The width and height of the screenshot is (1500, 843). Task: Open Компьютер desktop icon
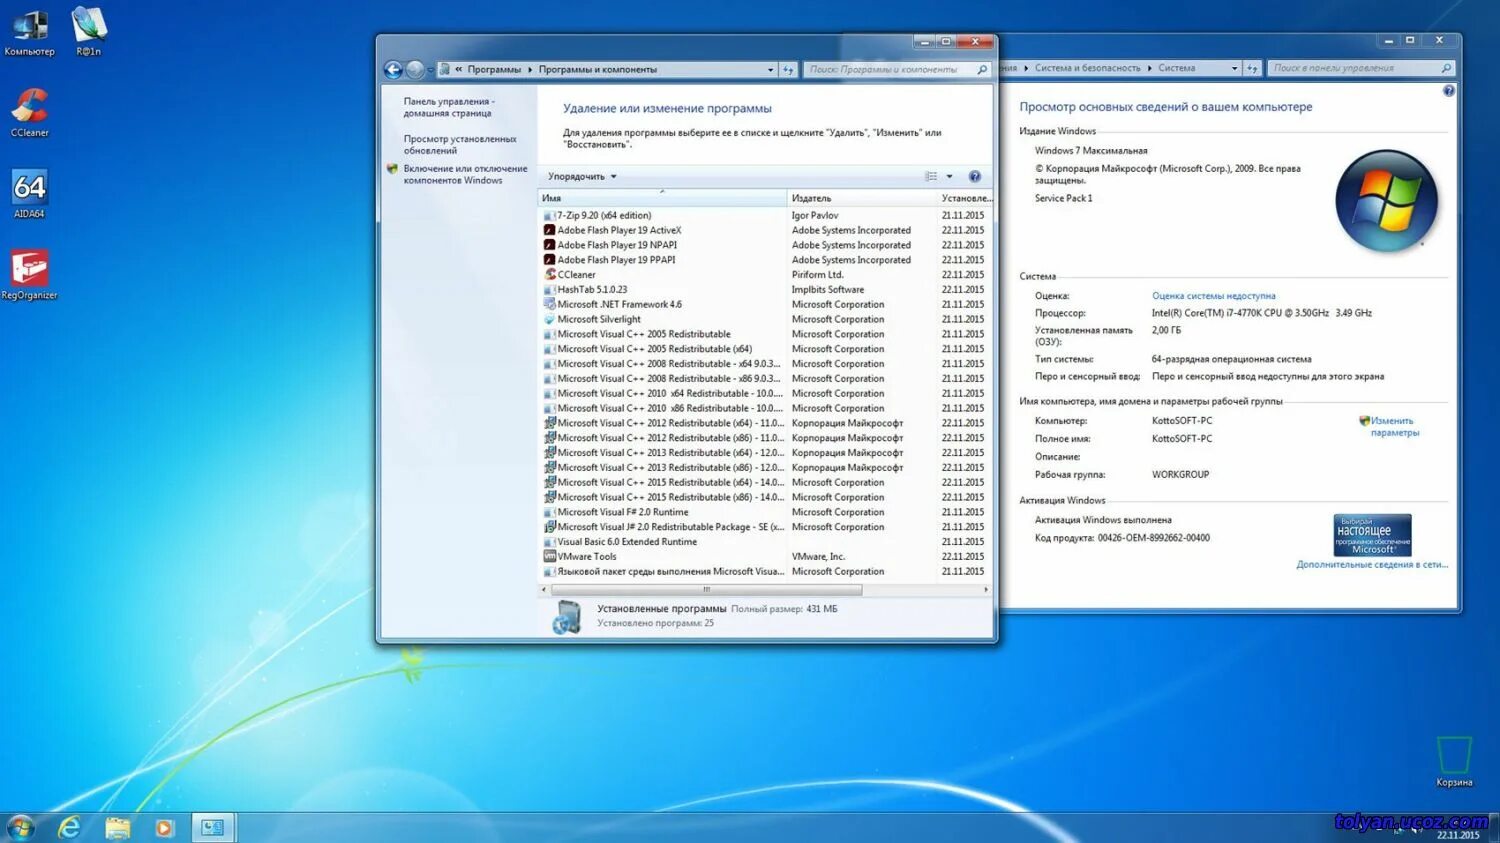(x=29, y=27)
